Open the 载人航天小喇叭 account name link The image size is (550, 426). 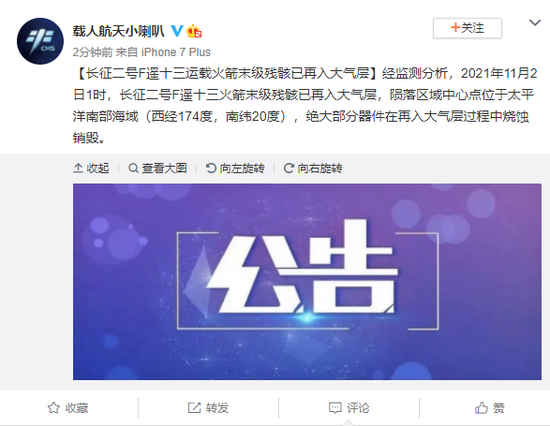pos(119,31)
